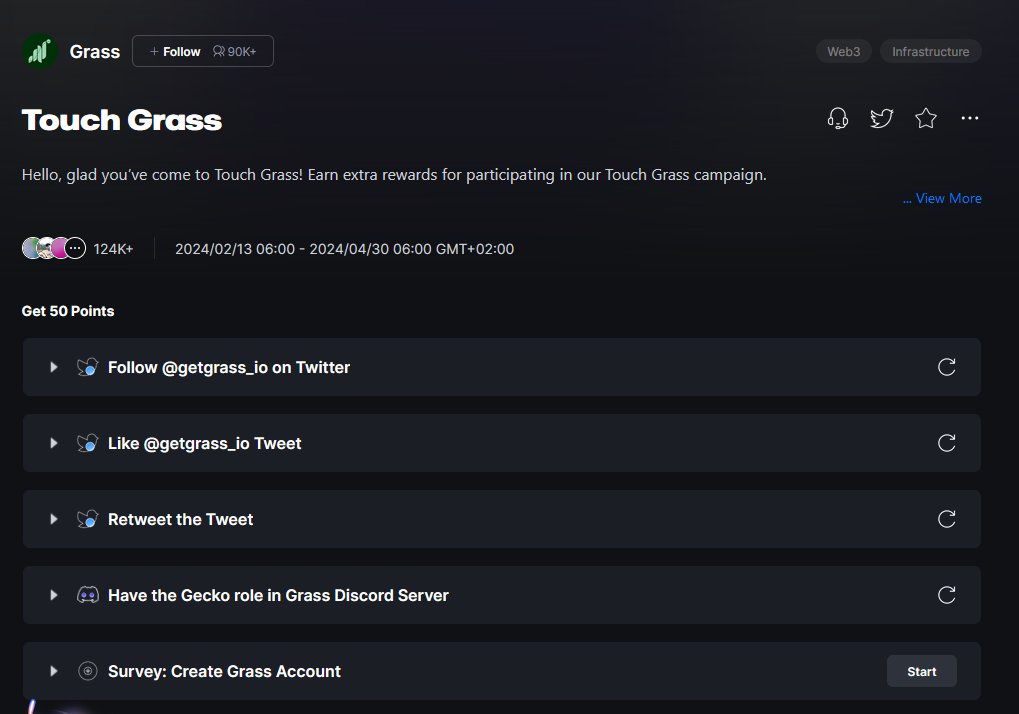Refresh Follow @getgrass_io on Twitter verification

tap(947, 367)
